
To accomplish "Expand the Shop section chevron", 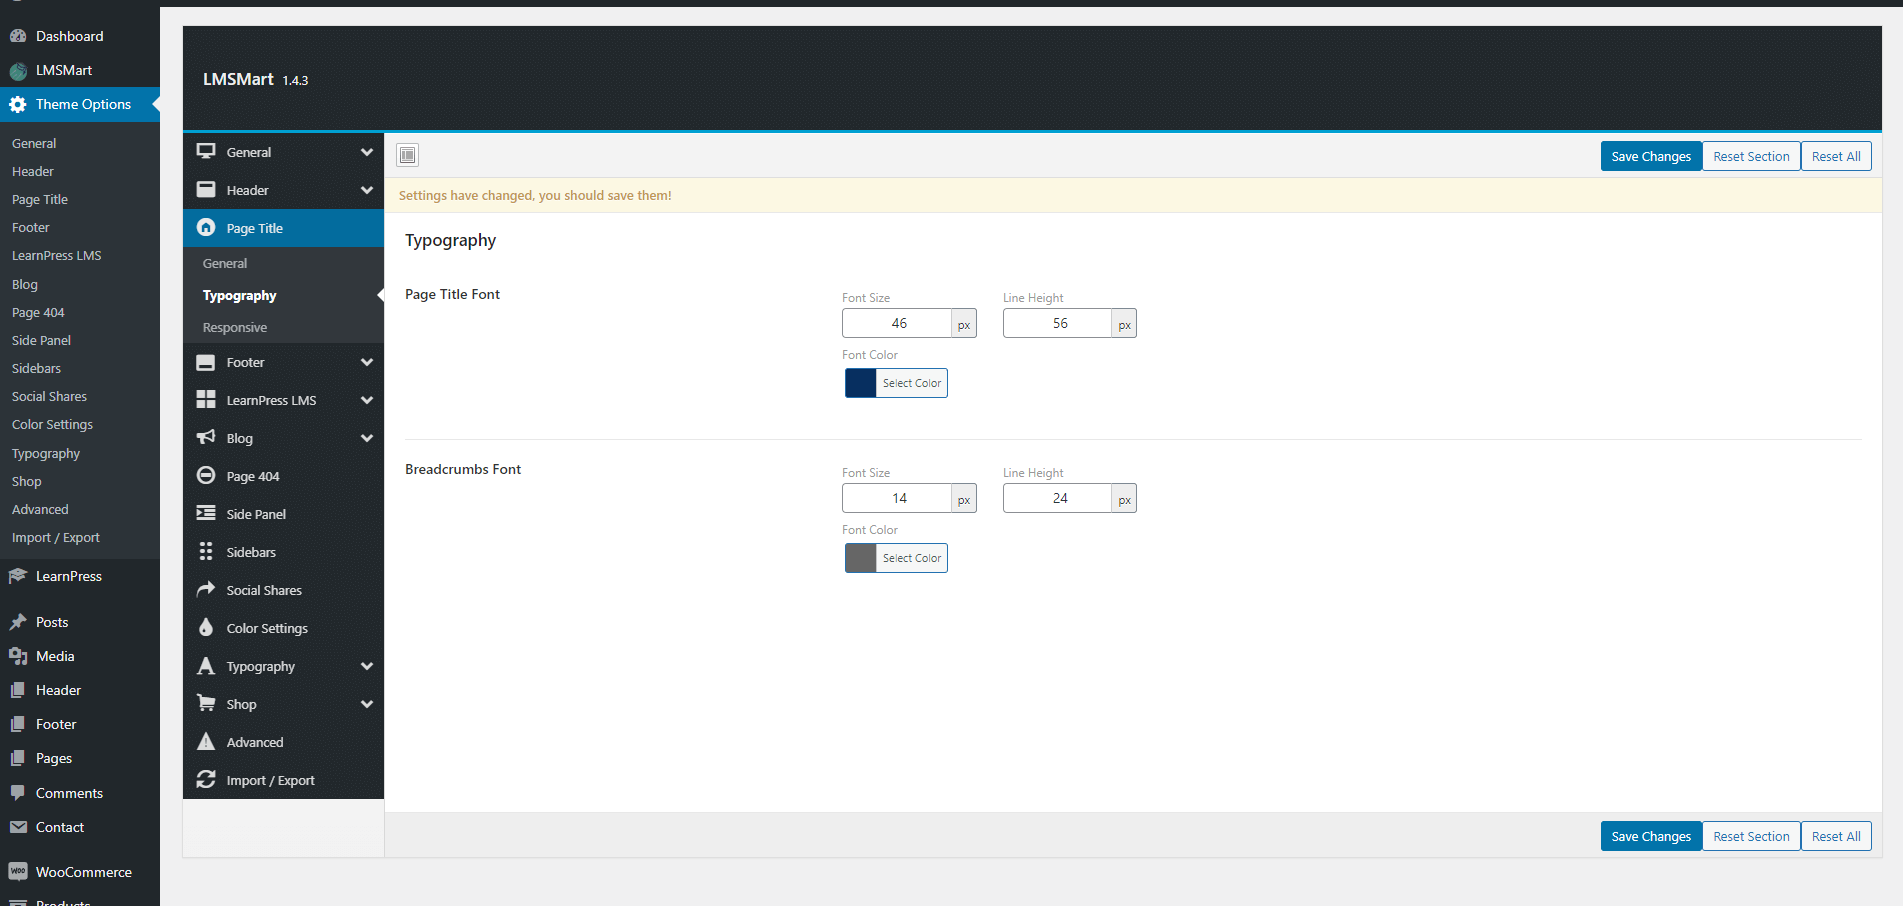I will 367,704.
